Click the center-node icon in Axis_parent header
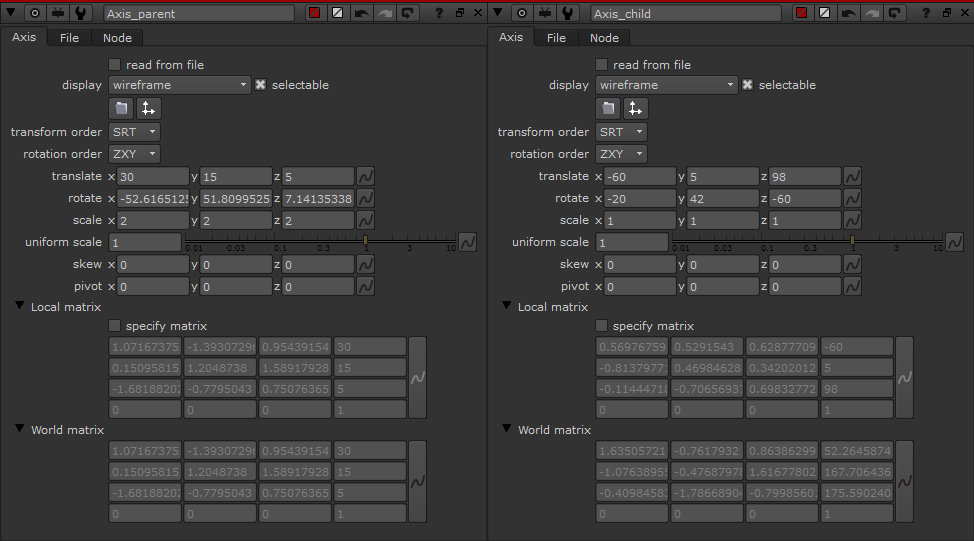Viewport: 974px width, 541px height. 35,13
